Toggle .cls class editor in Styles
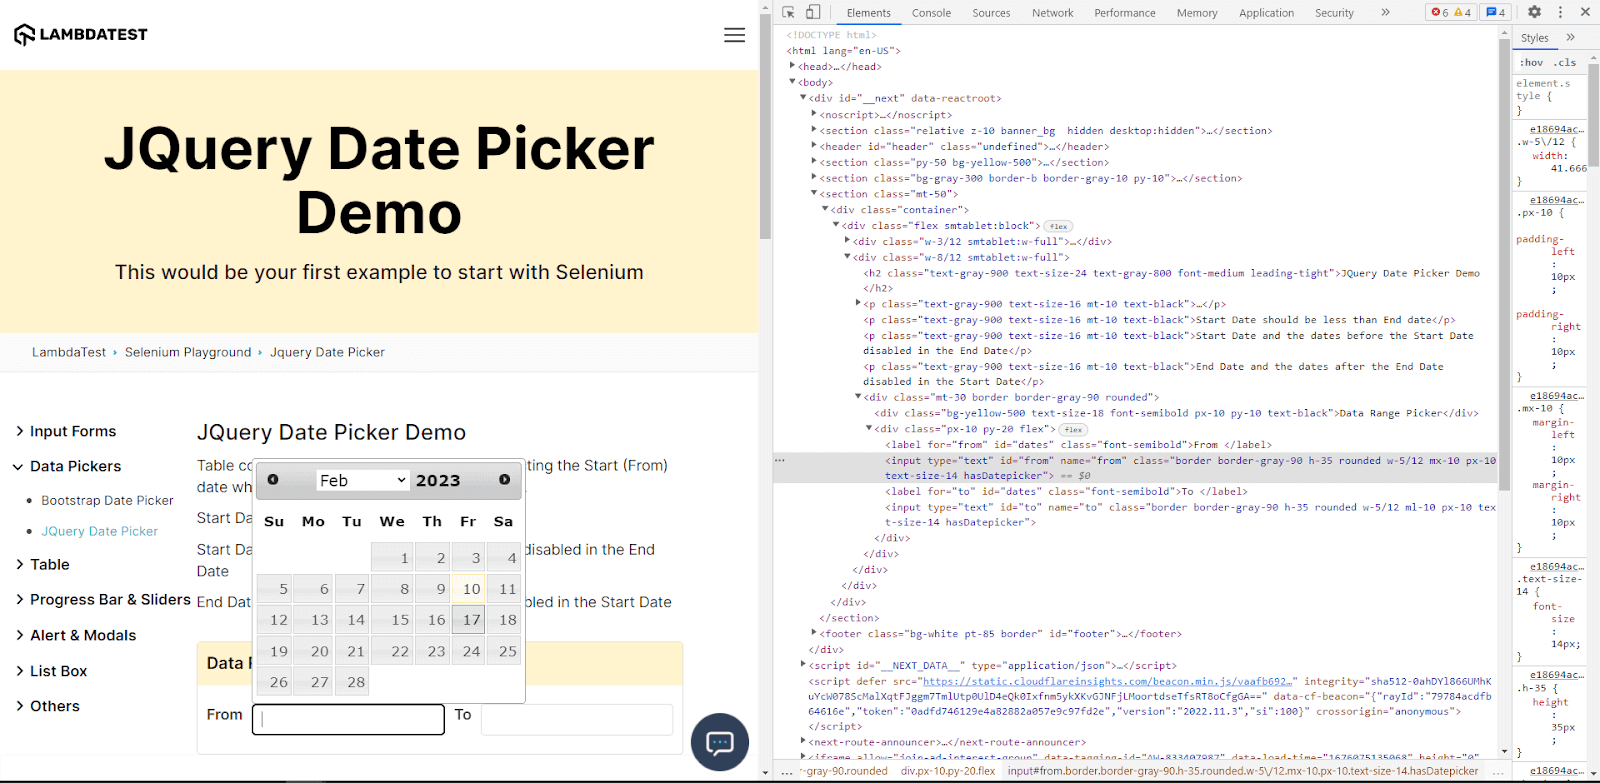The width and height of the screenshot is (1600, 783). point(1565,62)
